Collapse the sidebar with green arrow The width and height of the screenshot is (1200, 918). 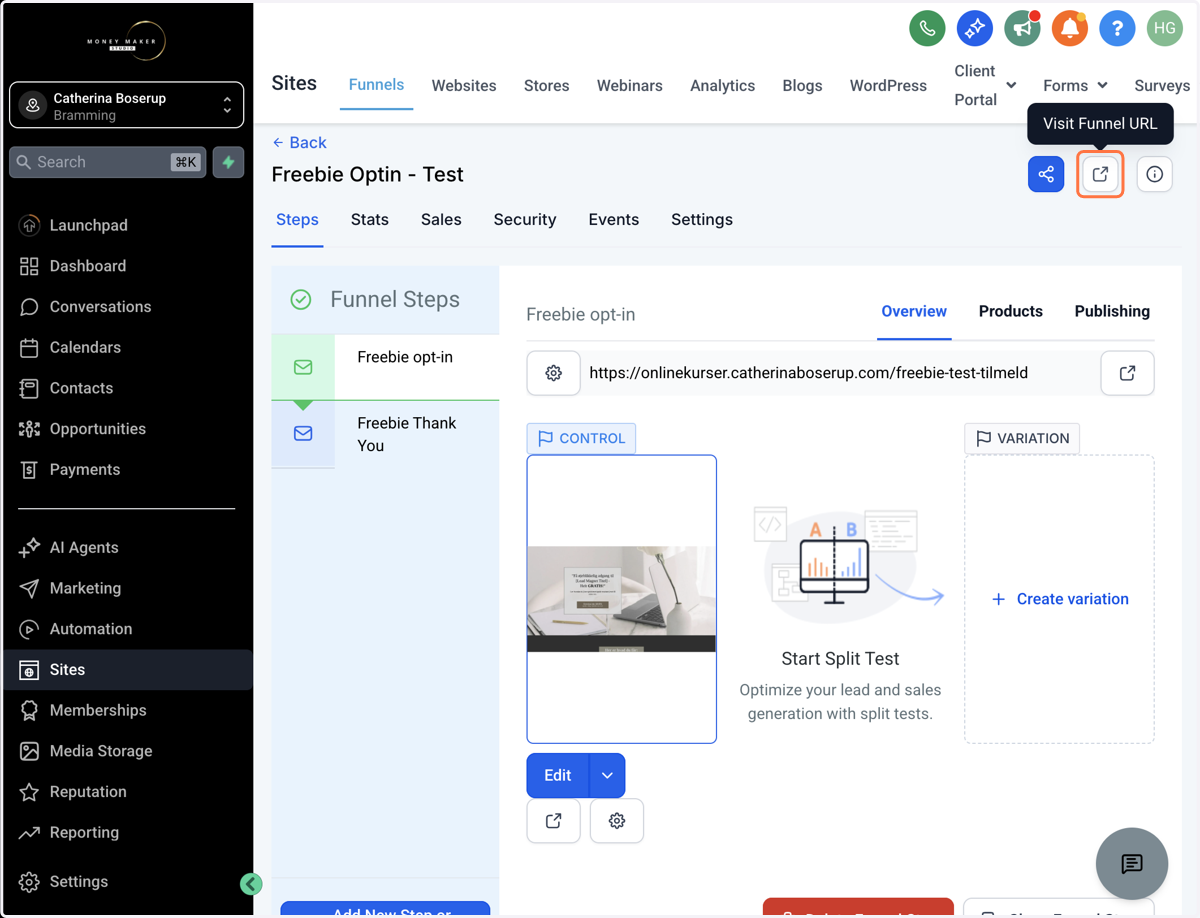[251, 883]
